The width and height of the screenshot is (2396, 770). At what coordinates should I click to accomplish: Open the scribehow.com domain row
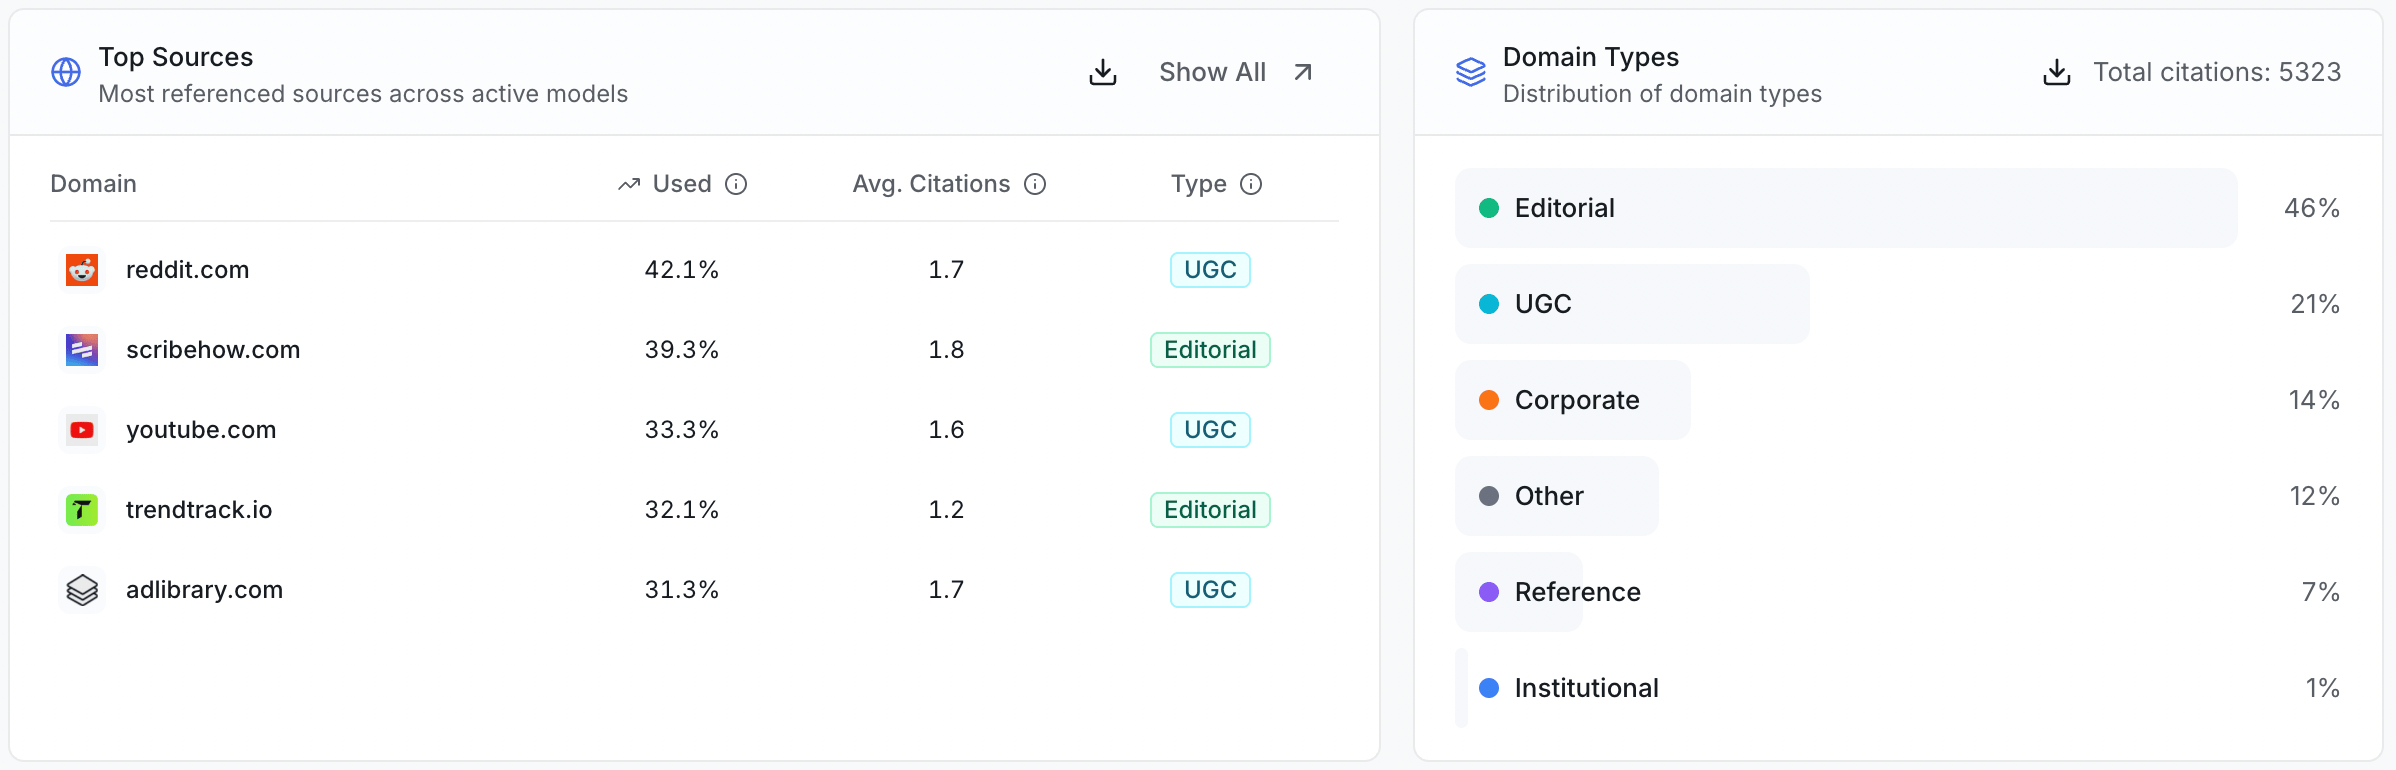tap(694, 350)
